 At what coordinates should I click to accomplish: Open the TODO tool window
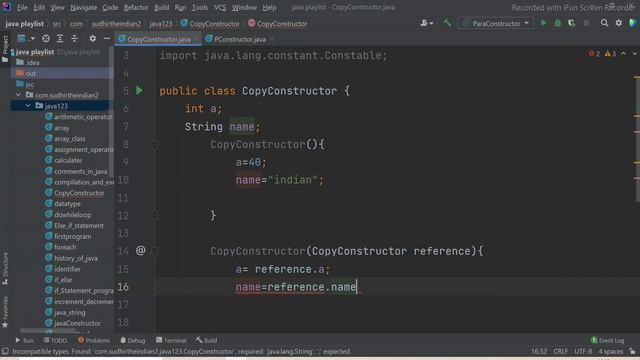(55, 340)
